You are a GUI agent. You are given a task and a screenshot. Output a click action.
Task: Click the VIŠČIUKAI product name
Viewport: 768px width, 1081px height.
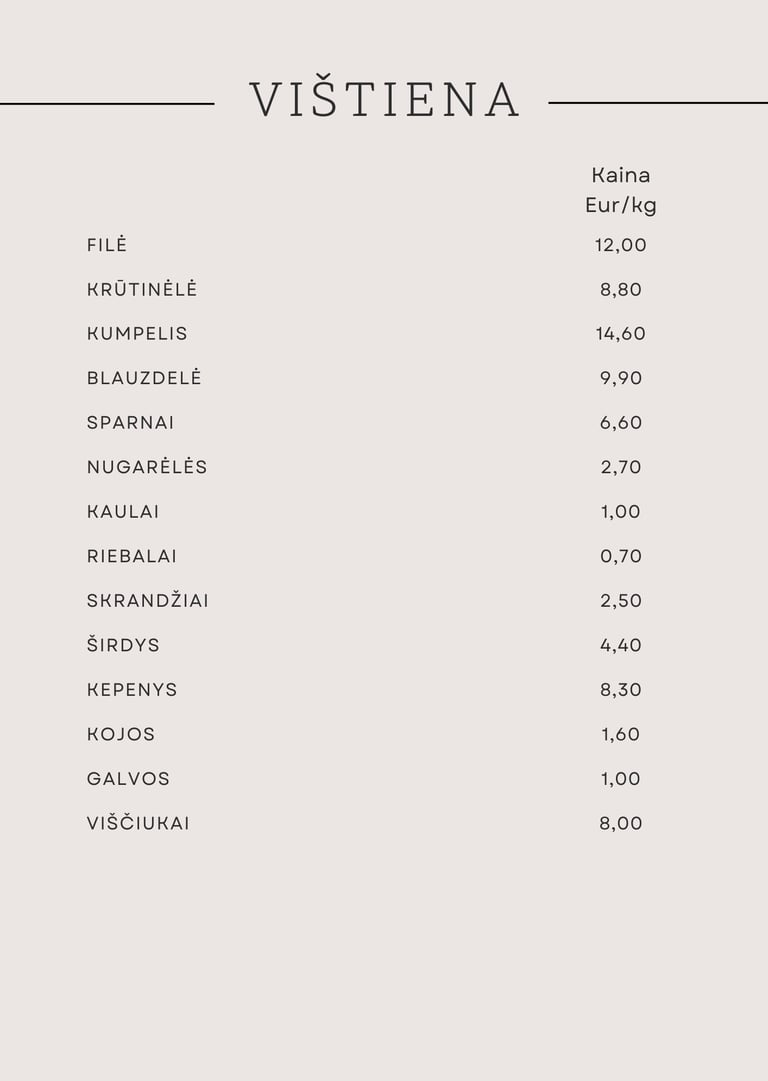click(x=138, y=822)
